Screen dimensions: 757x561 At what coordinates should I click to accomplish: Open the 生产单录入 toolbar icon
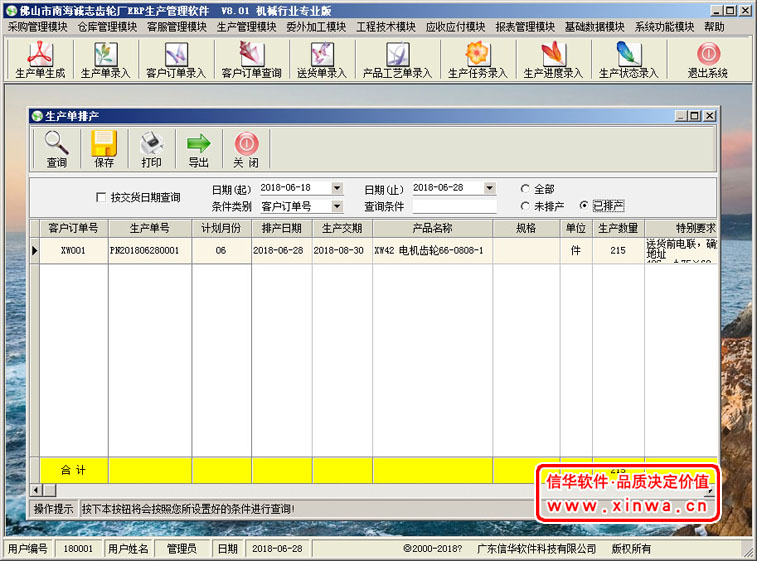click(105, 60)
